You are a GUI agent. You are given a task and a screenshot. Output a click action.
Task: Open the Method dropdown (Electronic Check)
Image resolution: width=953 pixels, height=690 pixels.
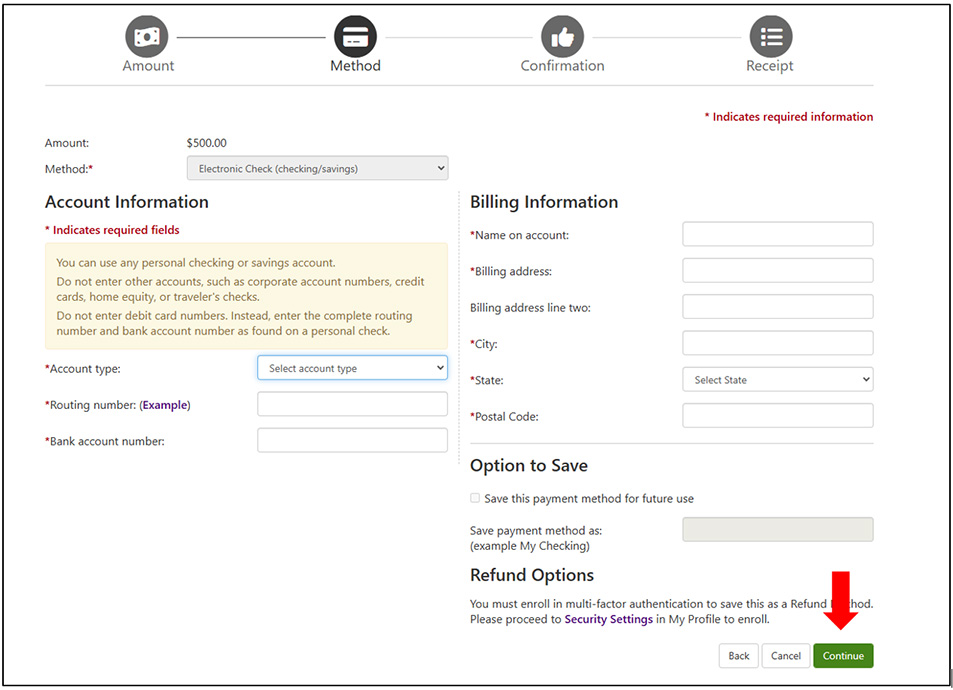[317, 168]
